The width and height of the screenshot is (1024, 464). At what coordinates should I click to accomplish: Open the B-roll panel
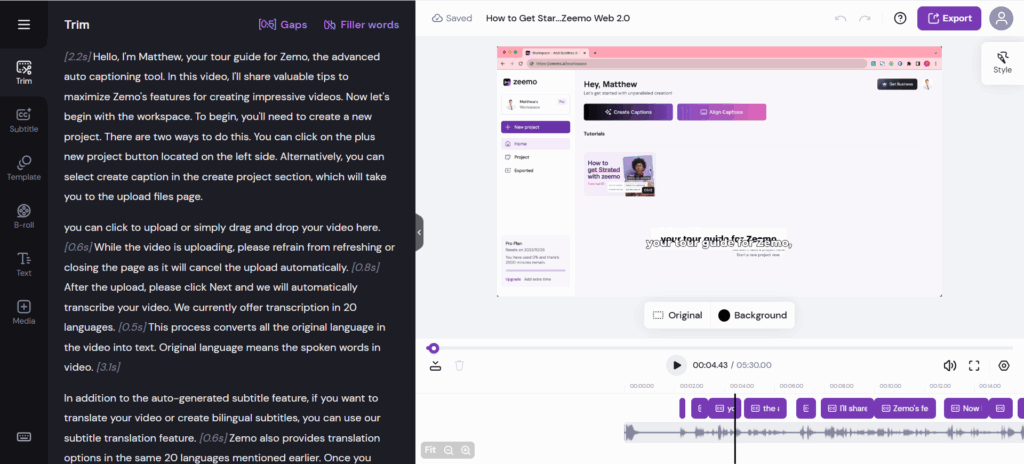point(24,215)
